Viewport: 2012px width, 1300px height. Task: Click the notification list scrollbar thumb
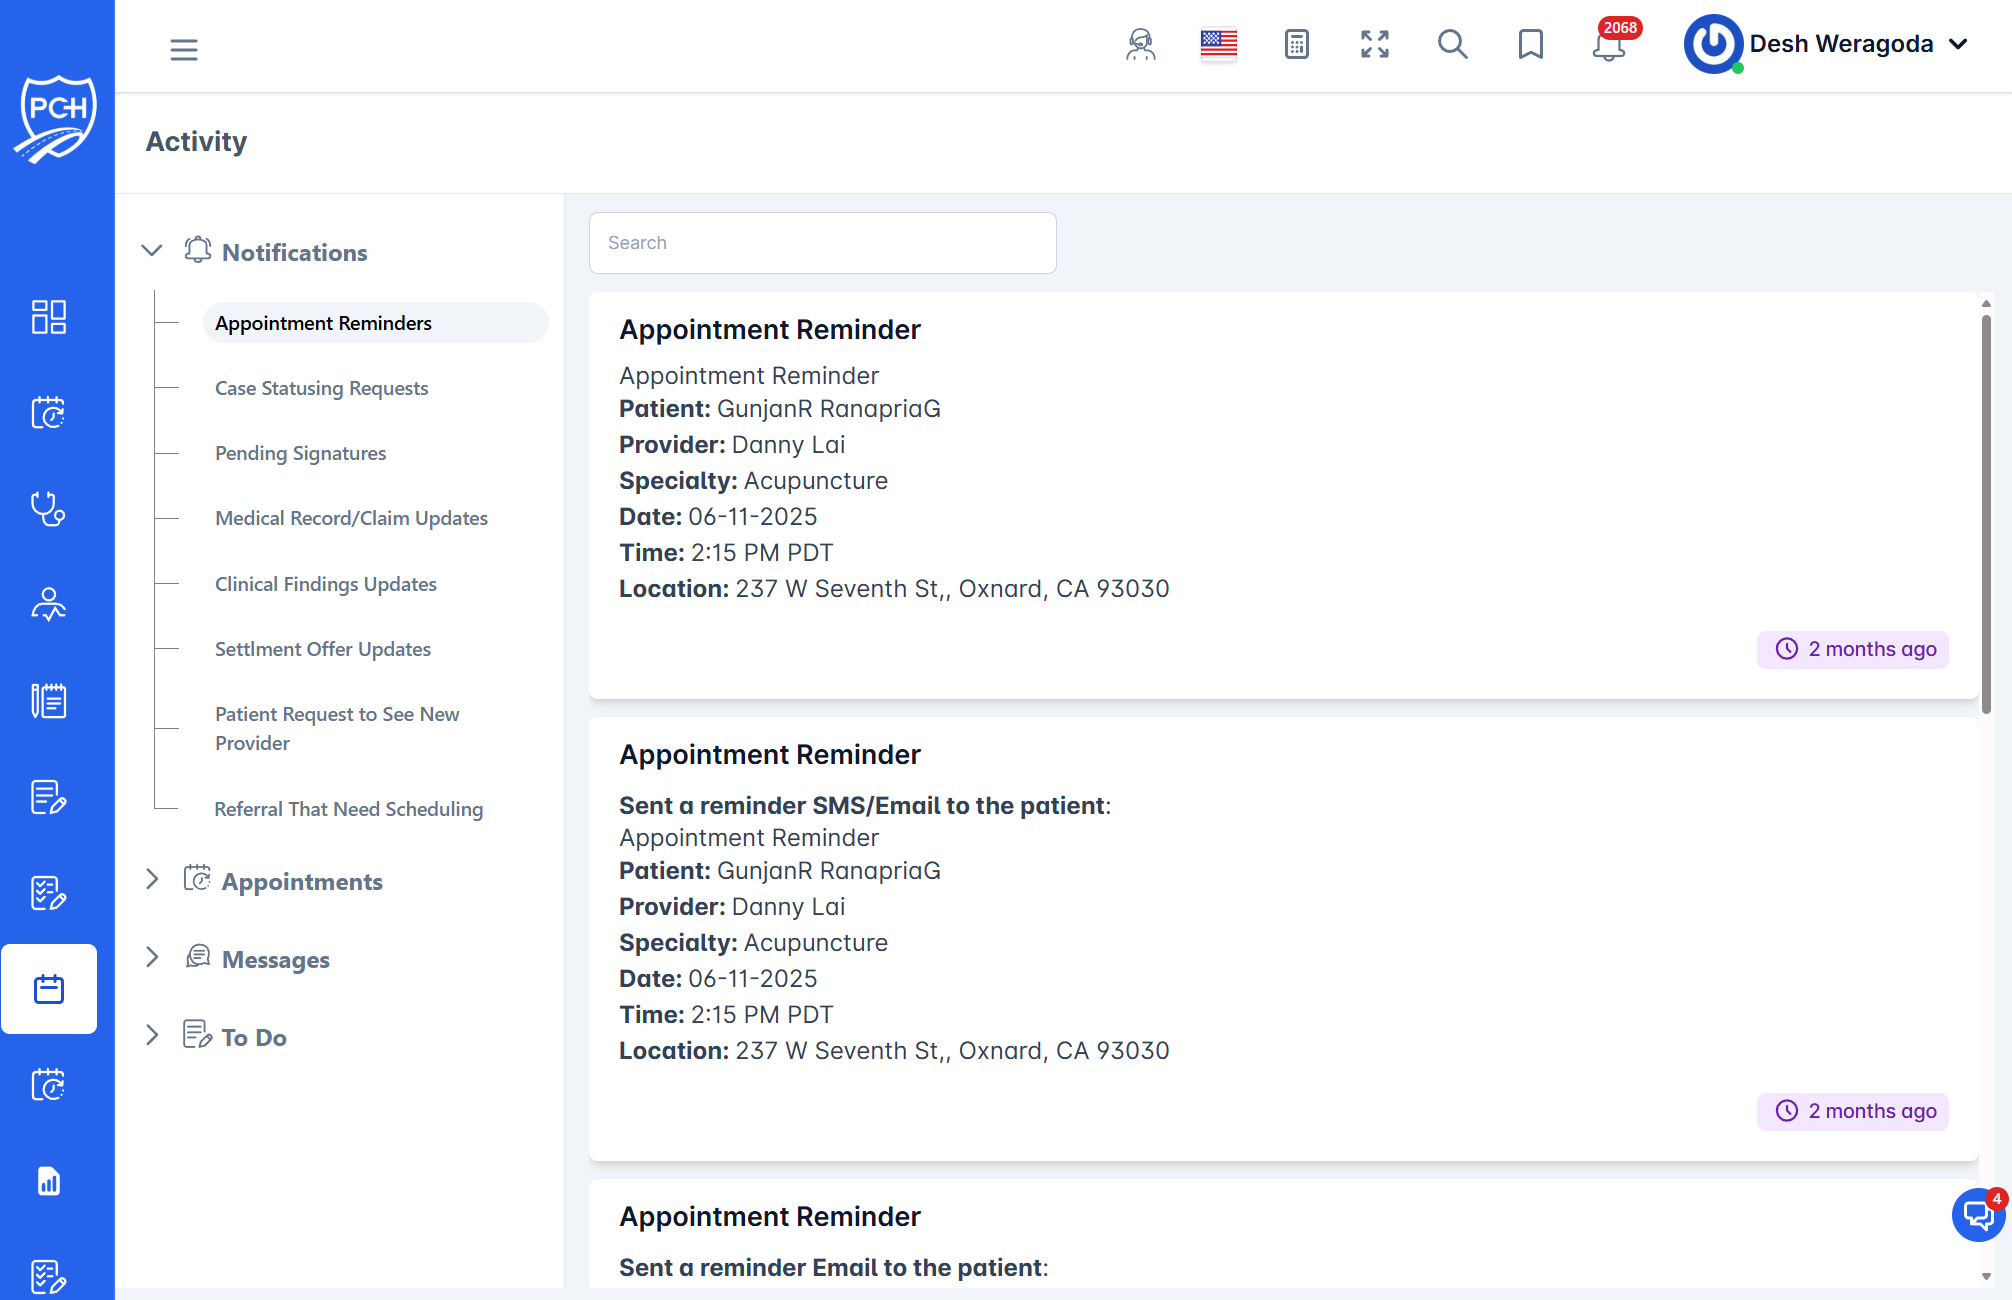[x=1985, y=514]
